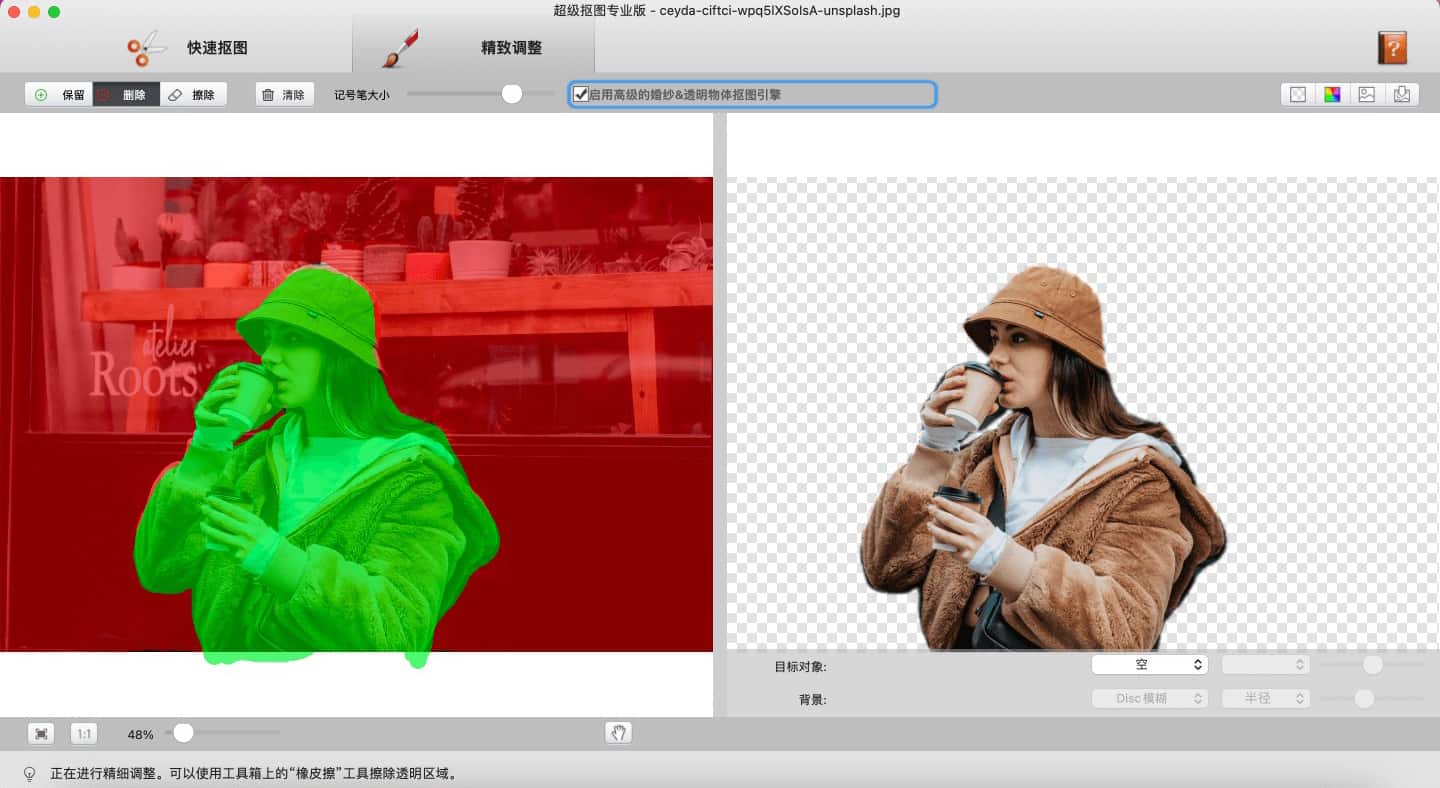Viewport: 1440px width, 788px height.
Task: Open the Disc模糊 background dropdown
Action: [x=1149, y=699]
